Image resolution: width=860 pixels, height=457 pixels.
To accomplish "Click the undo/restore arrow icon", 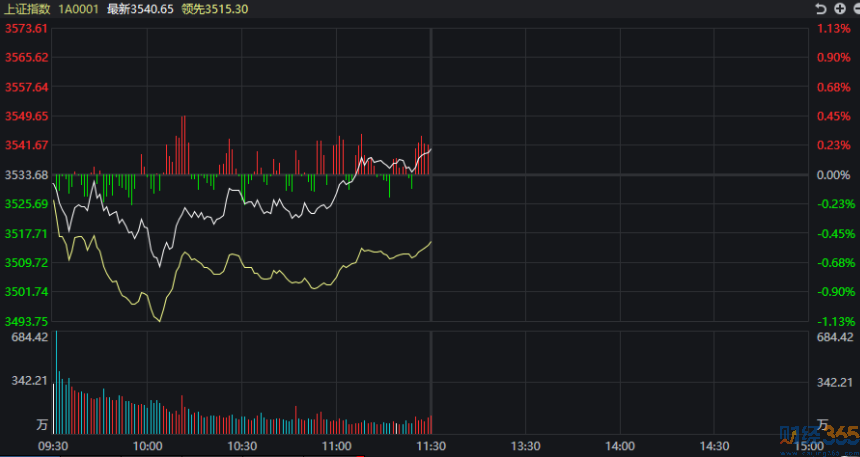I will tap(819, 9).
